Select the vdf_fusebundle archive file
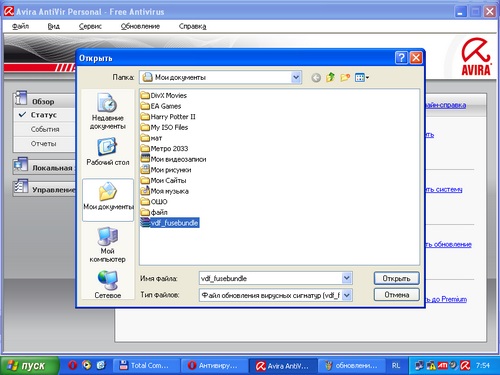This screenshot has width=500, height=375. point(170,223)
